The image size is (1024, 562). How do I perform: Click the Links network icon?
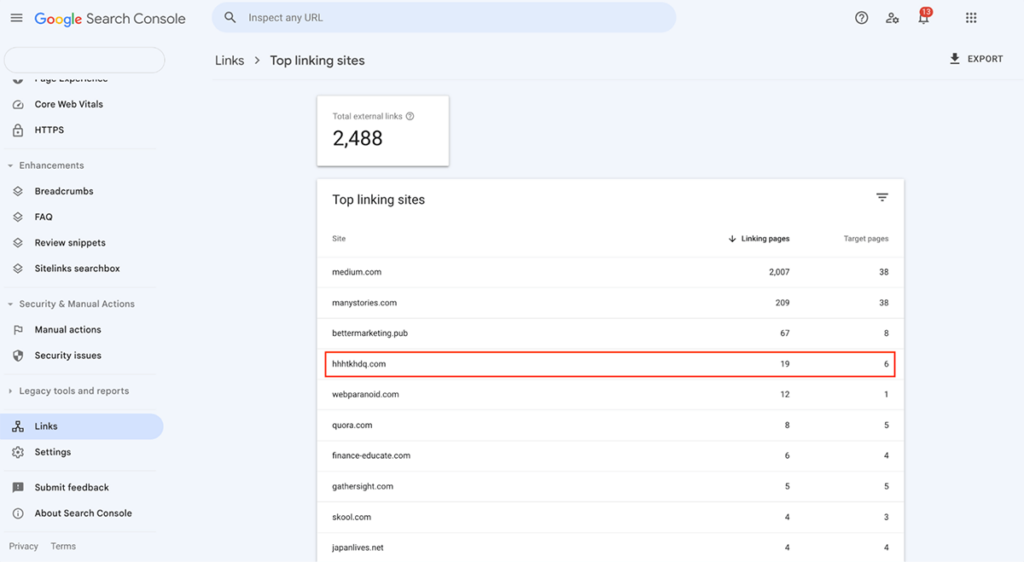(18, 426)
